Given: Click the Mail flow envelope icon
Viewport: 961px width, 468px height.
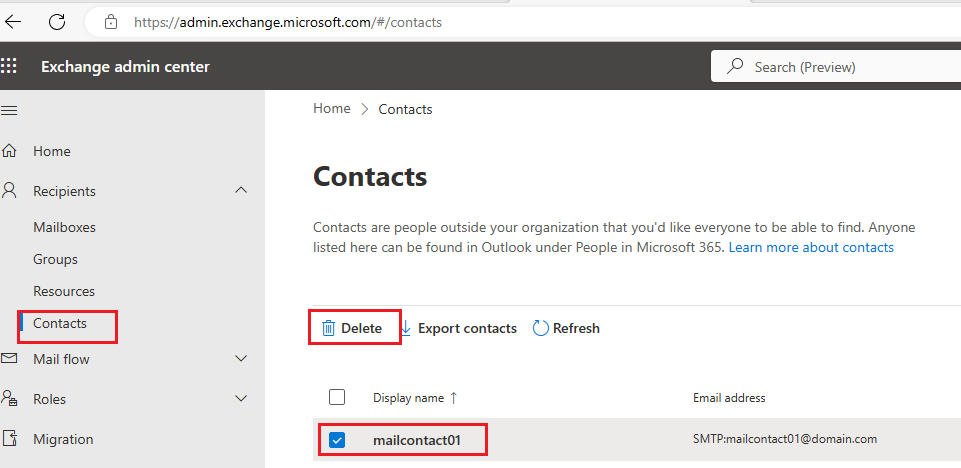Looking at the screenshot, I should coord(9,358).
